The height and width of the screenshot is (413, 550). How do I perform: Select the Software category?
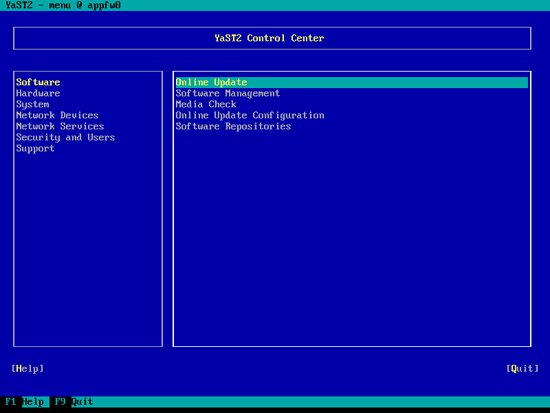click(38, 82)
